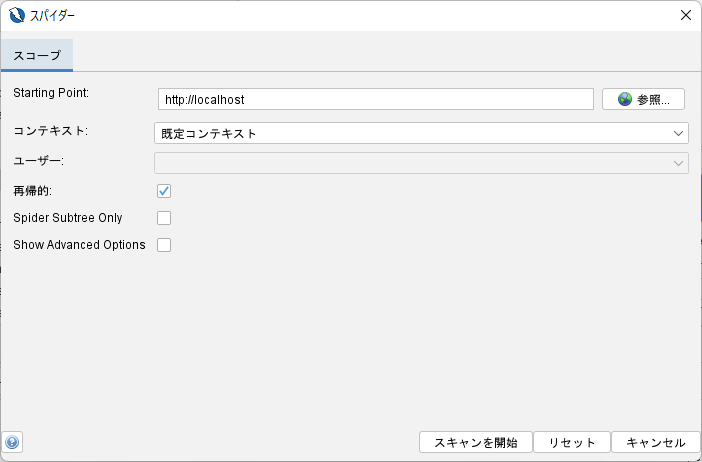Screen dimensions: 702x462
Task: Click the スパイダー window title text
Action: click(52, 16)
